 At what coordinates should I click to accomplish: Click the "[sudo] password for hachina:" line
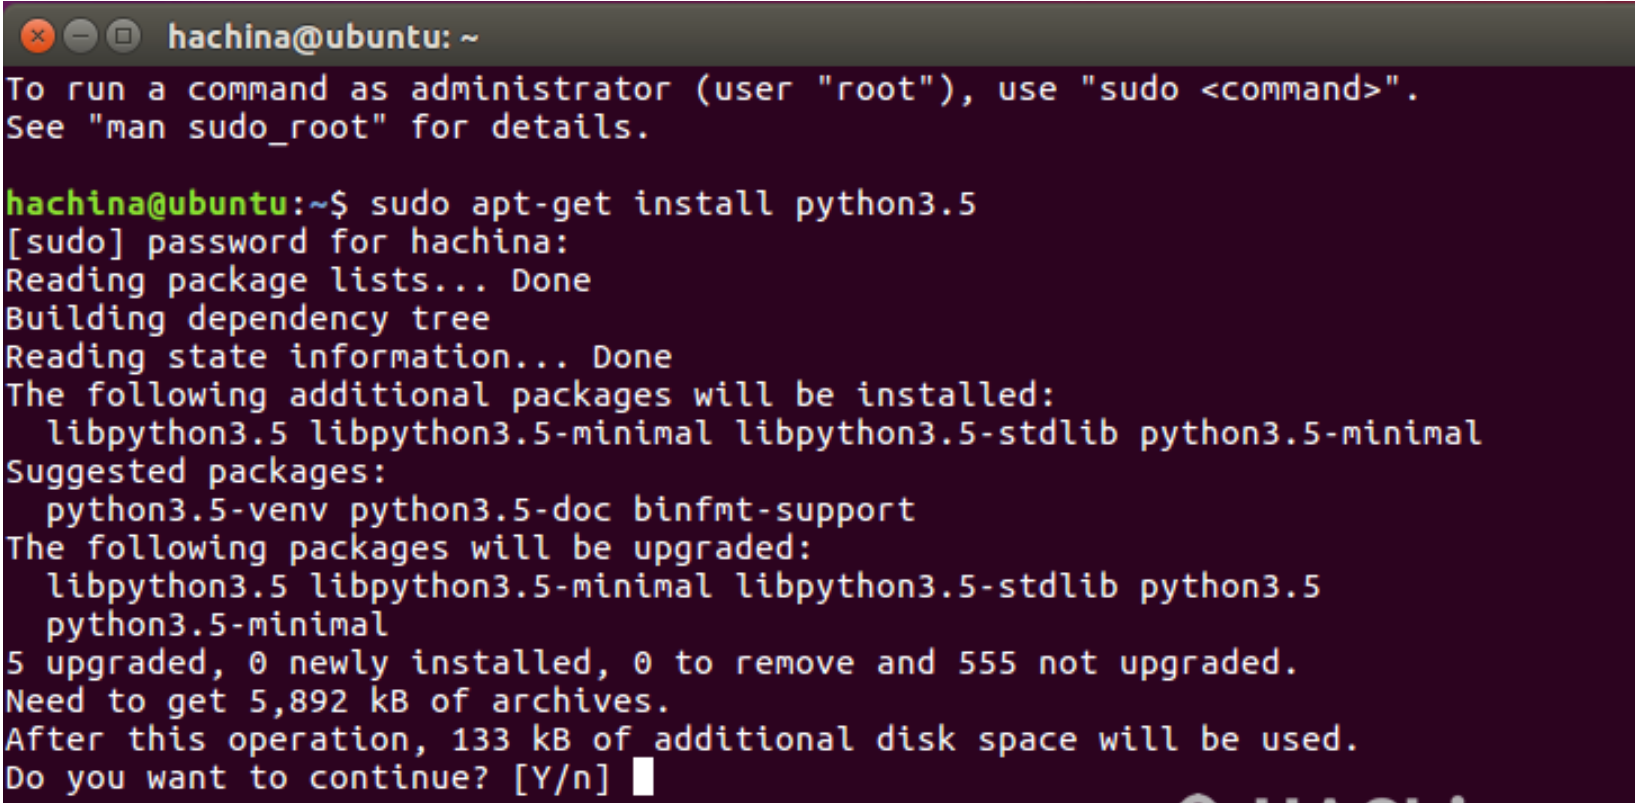point(287,242)
